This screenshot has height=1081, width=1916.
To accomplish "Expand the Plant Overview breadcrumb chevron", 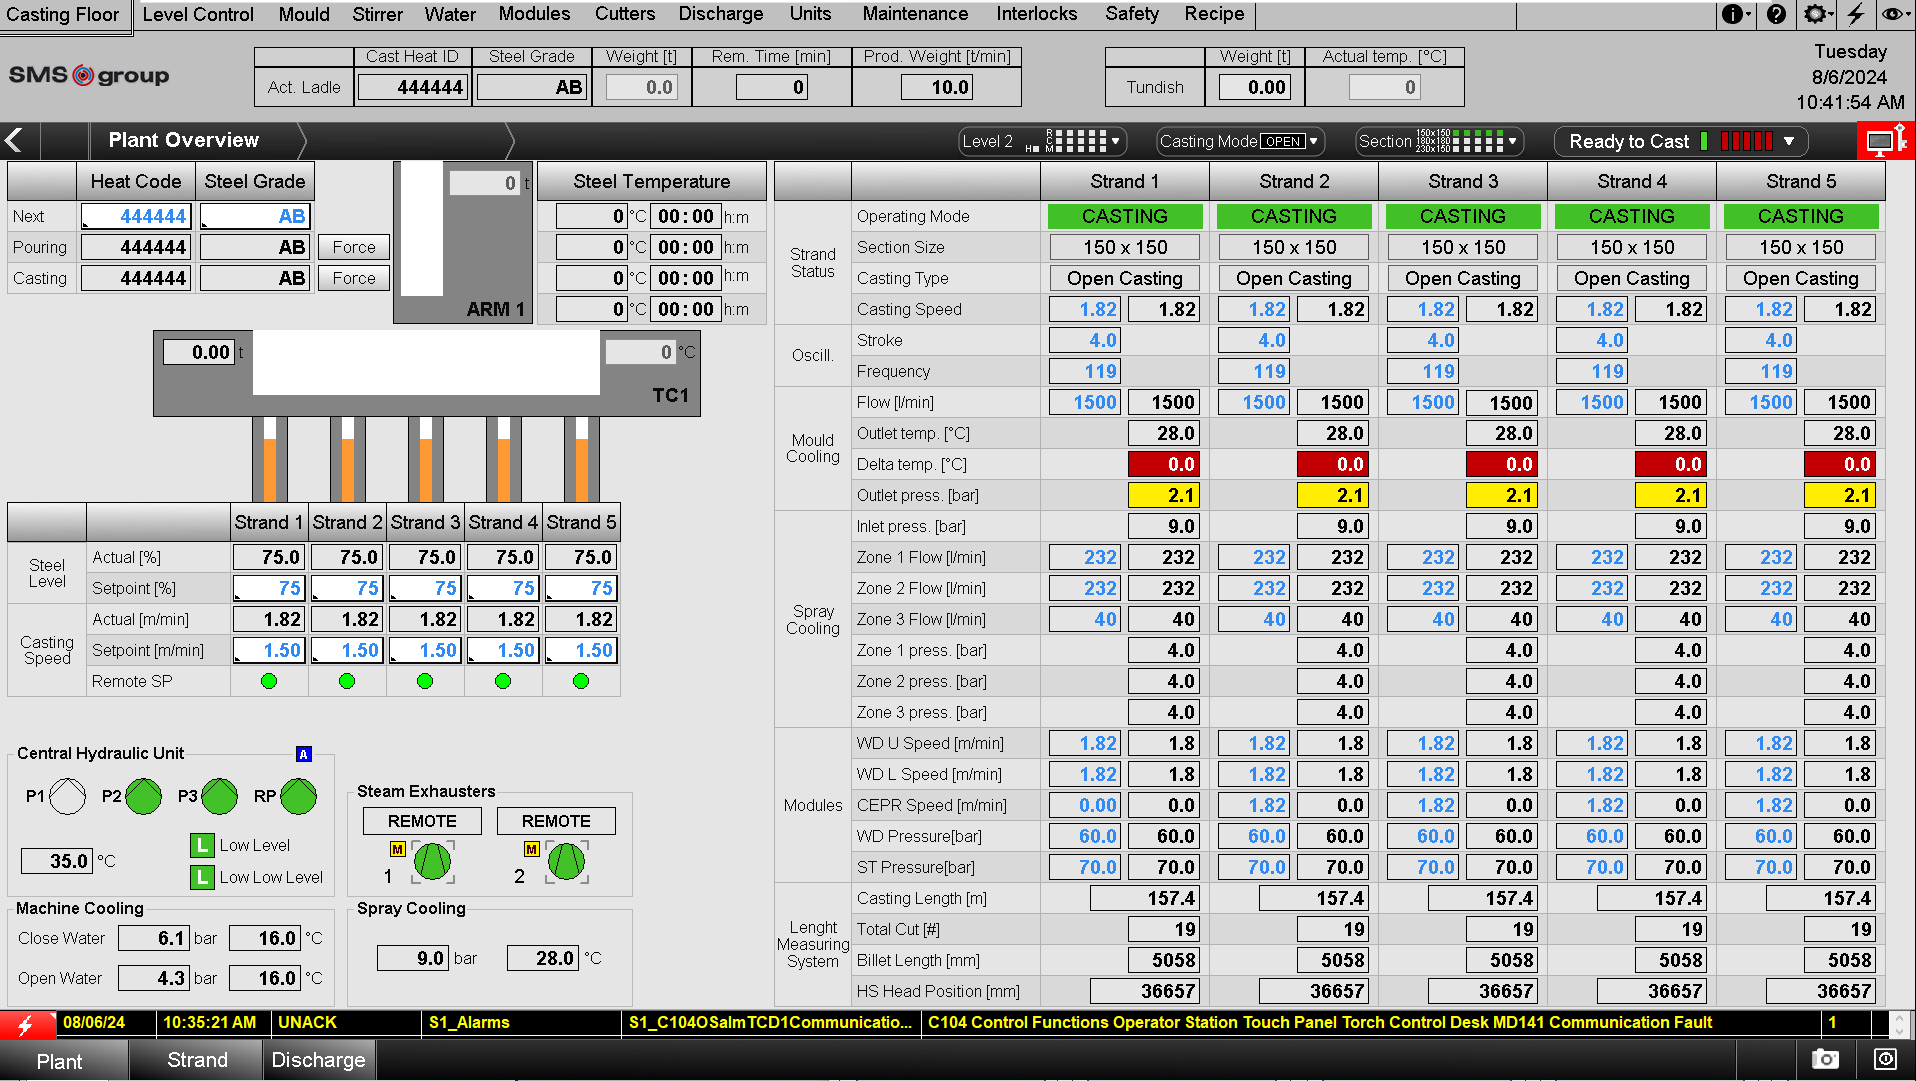I will [x=300, y=141].
